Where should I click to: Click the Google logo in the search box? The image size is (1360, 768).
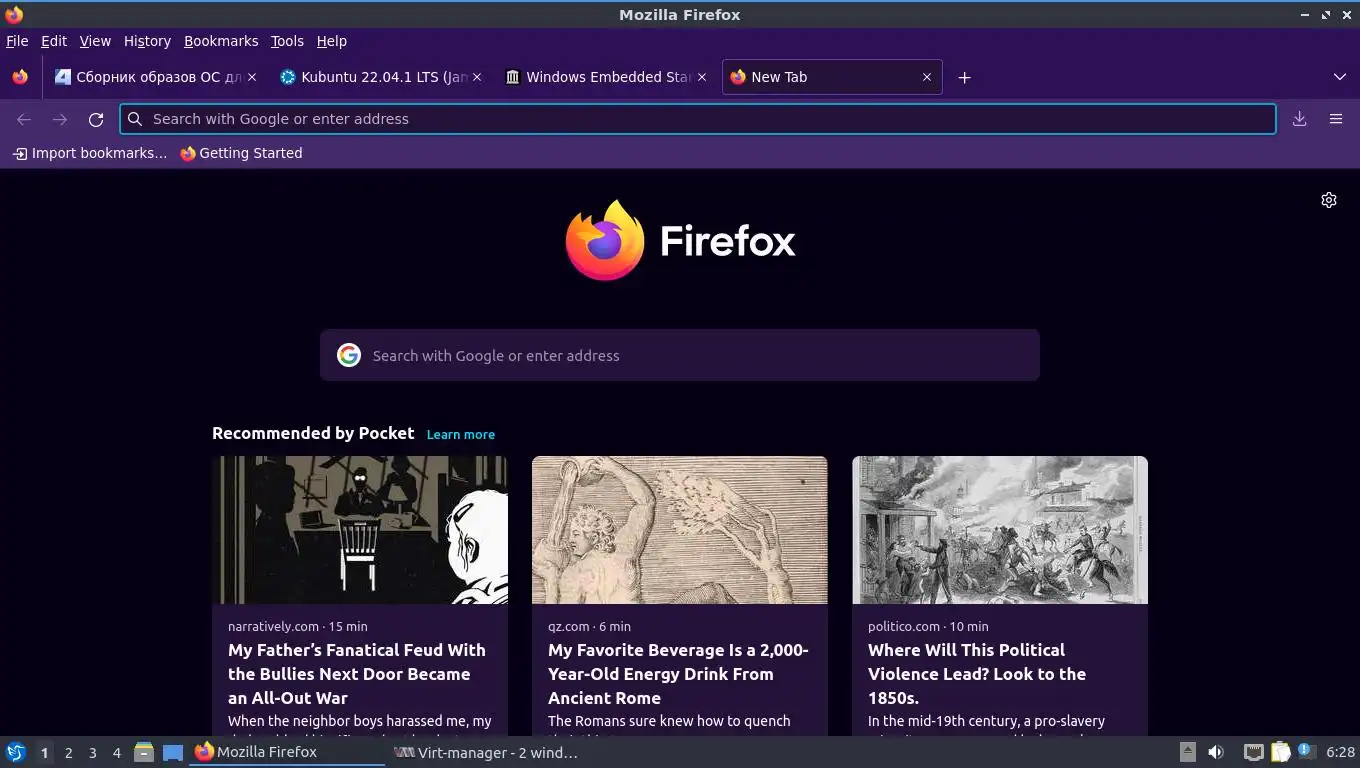pyautogui.click(x=349, y=355)
